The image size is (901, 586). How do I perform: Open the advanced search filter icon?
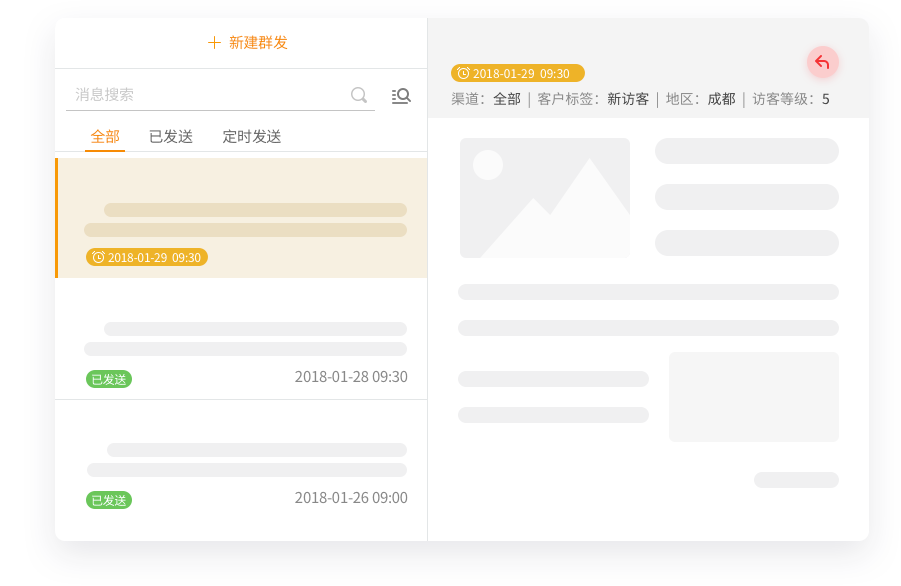[x=400, y=95]
